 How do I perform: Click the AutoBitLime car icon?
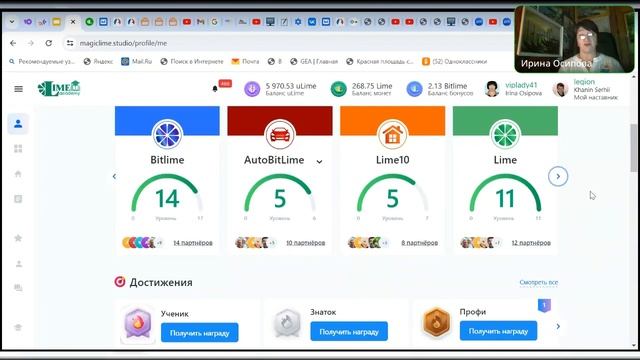[280, 134]
